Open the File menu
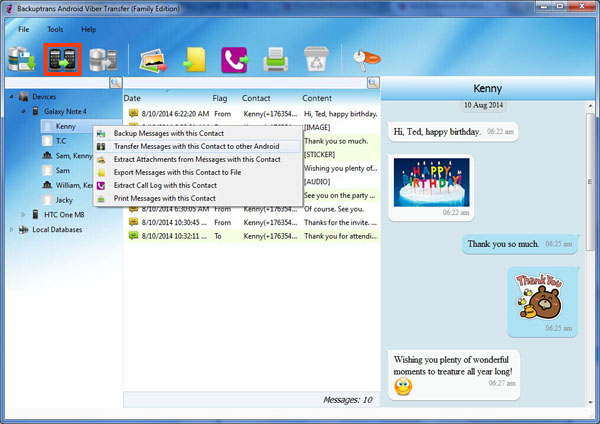 (x=23, y=29)
